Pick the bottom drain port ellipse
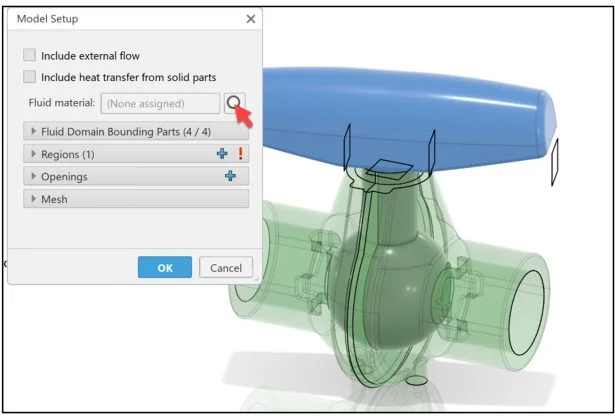Screen dimensions: 615x416 pyautogui.click(x=417, y=380)
